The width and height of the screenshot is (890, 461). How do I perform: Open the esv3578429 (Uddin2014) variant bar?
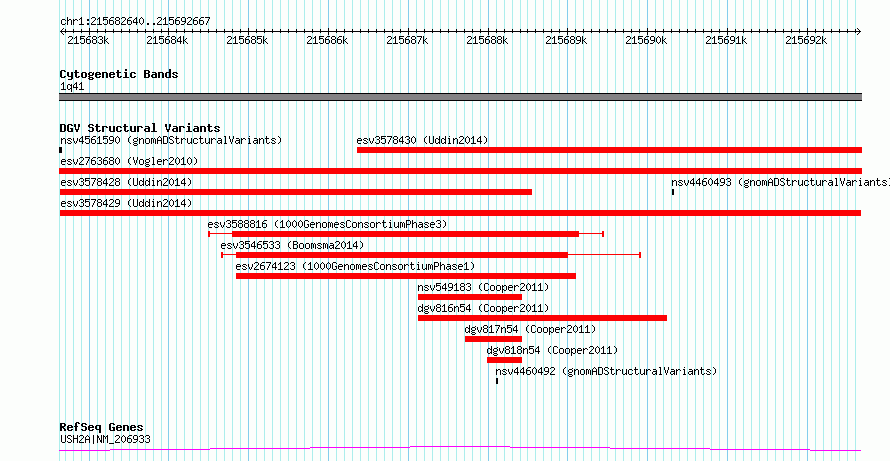click(x=460, y=213)
